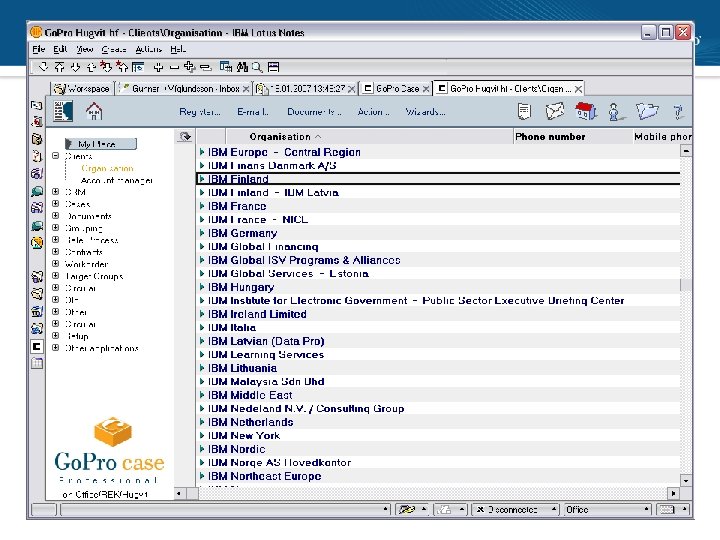The image size is (720, 540).
Task: Open the File menu
Action: click(39, 49)
